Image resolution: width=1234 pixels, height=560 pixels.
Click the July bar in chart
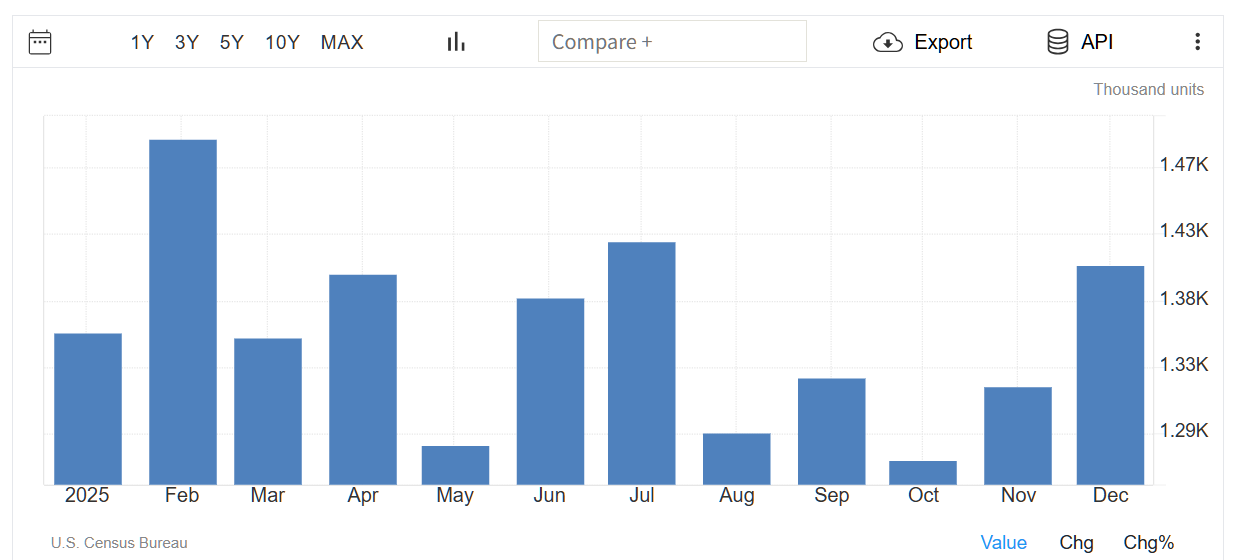[641, 363]
